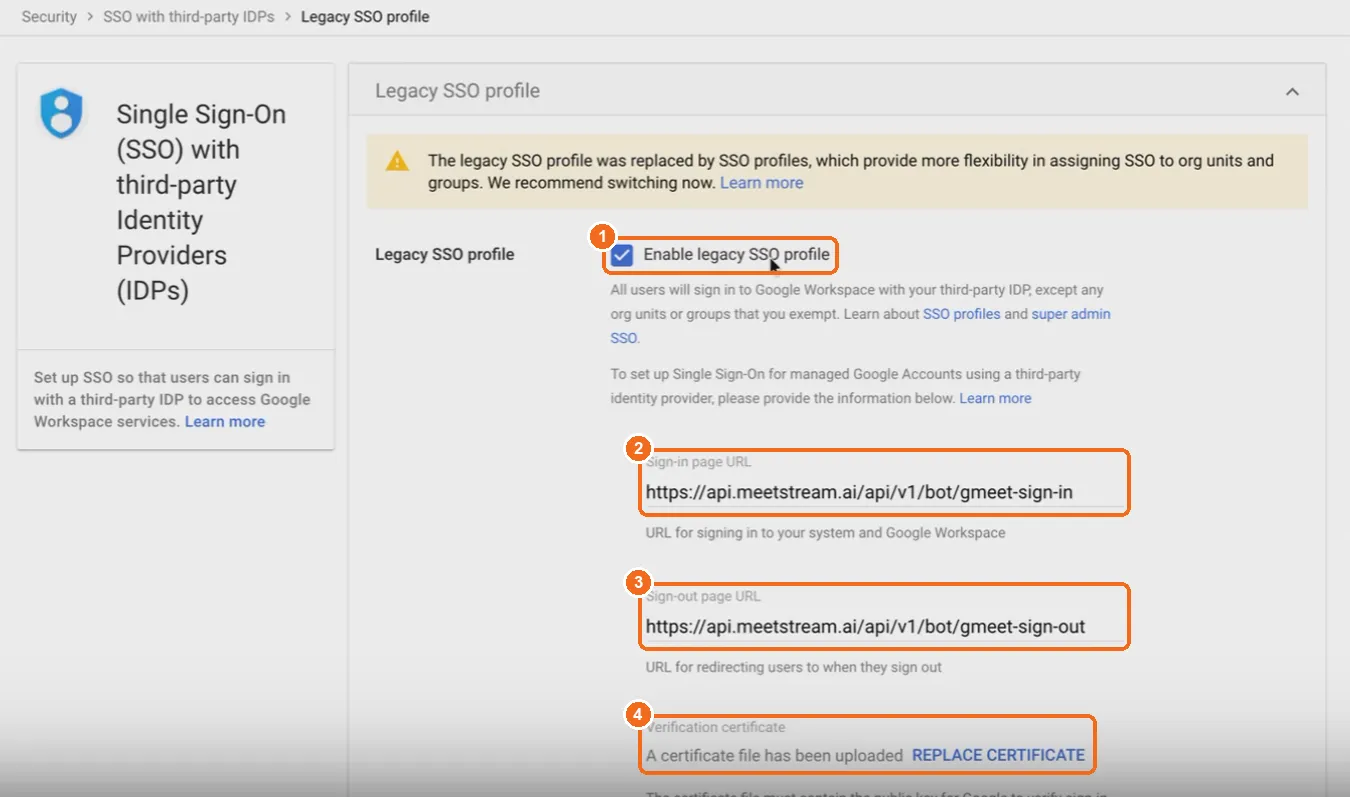Click the yellow warning triangle icon
Viewport: 1350px width, 797px height.
click(x=398, y=161)
